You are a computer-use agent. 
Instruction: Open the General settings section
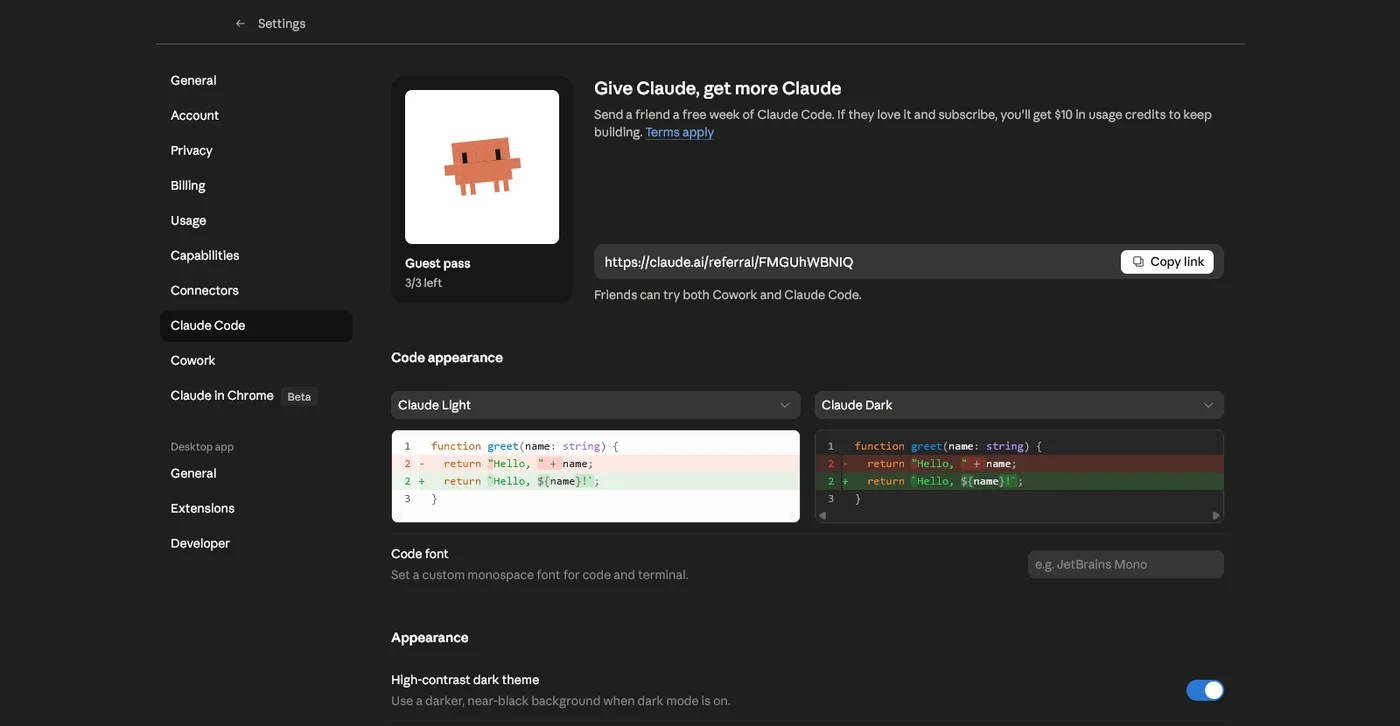[256, 80]
